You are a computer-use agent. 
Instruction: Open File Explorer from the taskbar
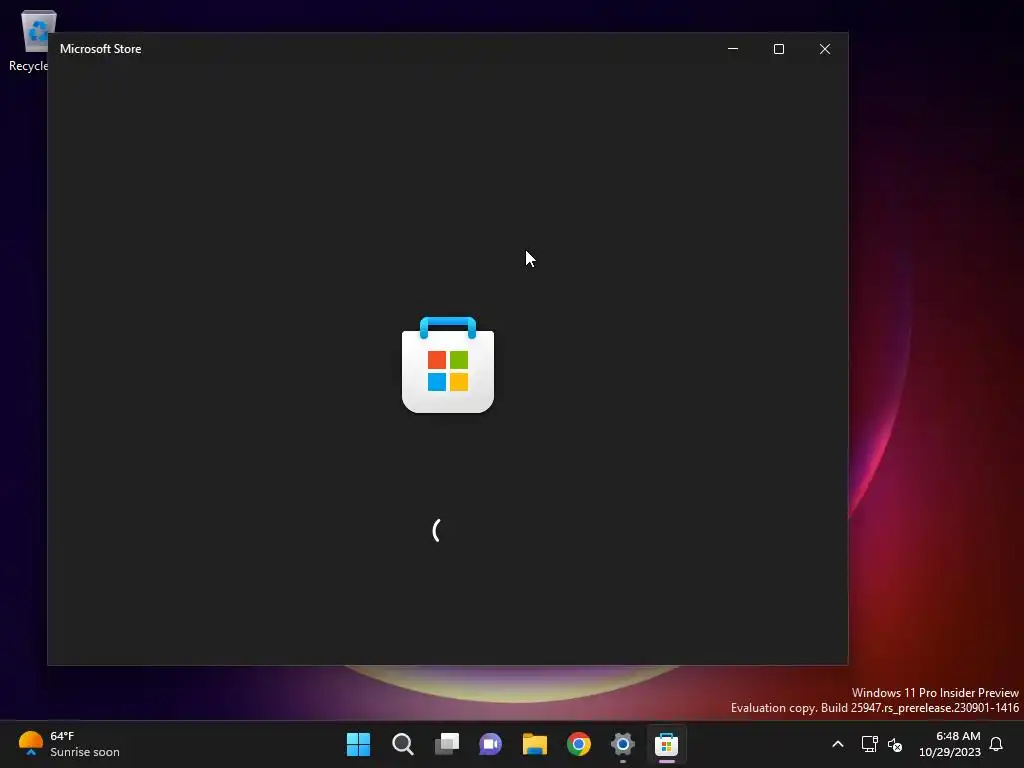pyautogui.click(x=534, y=744)
